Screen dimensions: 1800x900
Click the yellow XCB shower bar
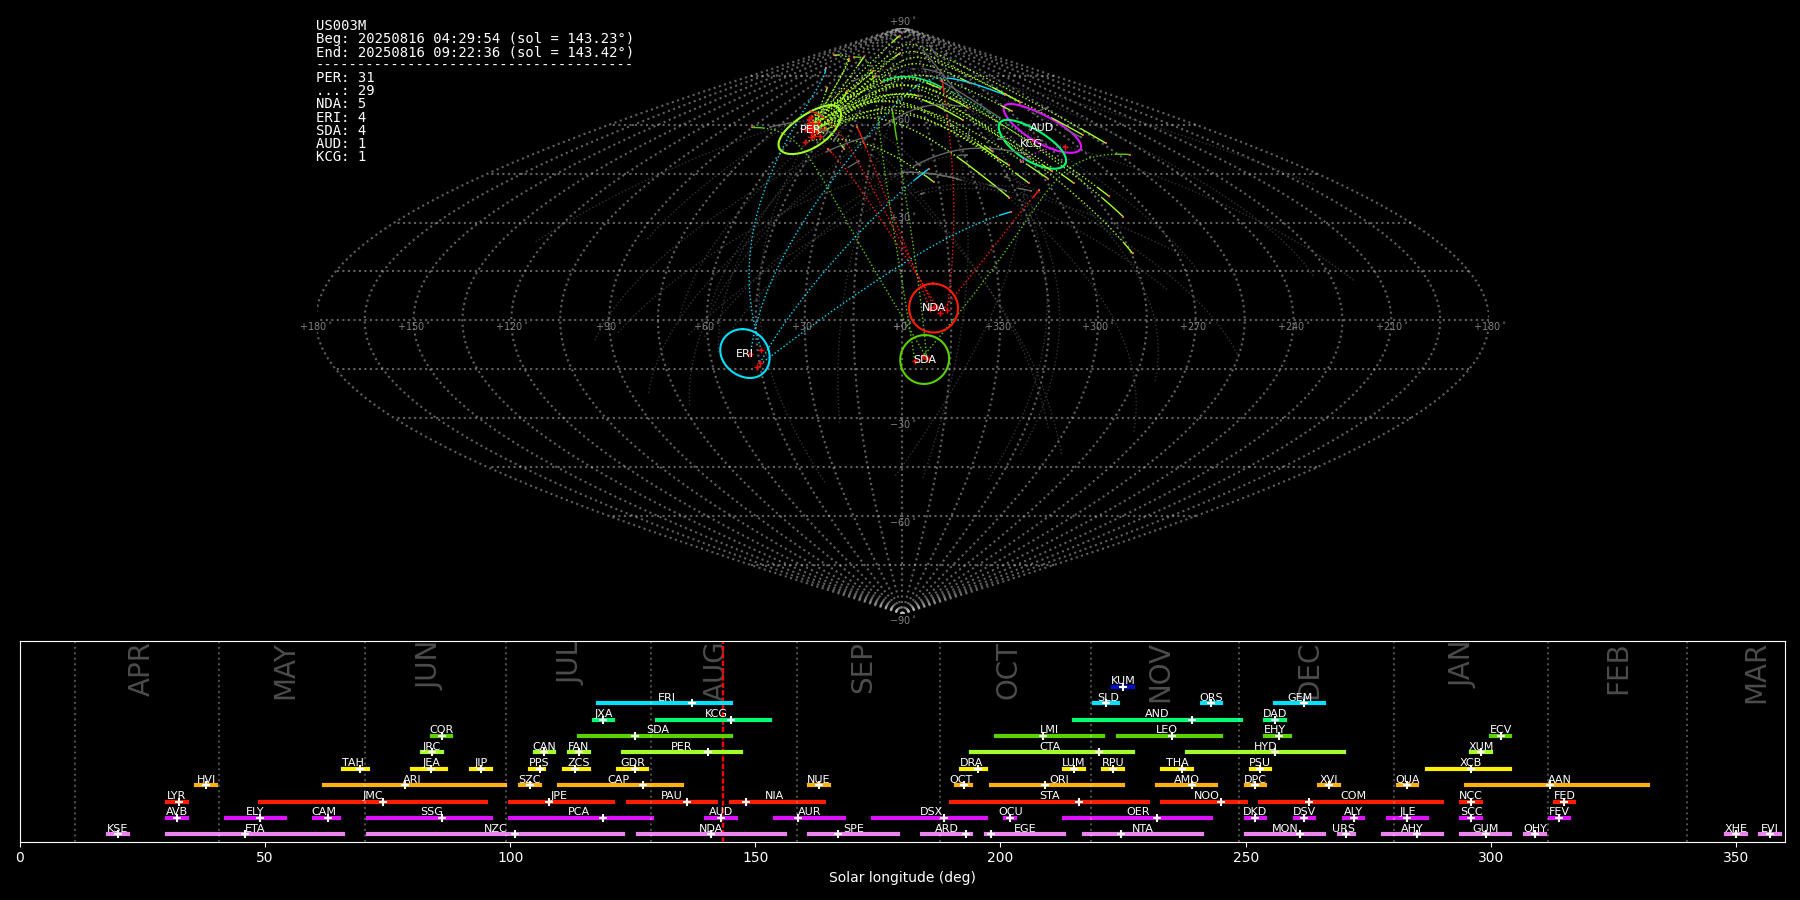[x=1468, y=769]
